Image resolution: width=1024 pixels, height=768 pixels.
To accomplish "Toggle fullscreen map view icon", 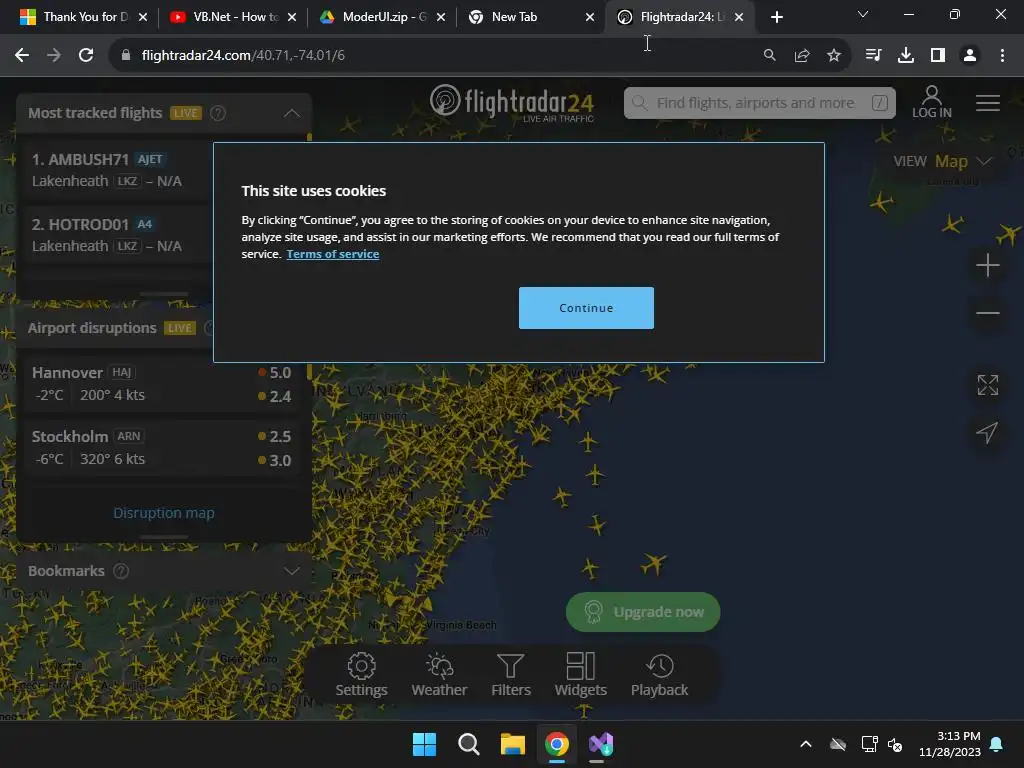I will [x=987, y=385].
